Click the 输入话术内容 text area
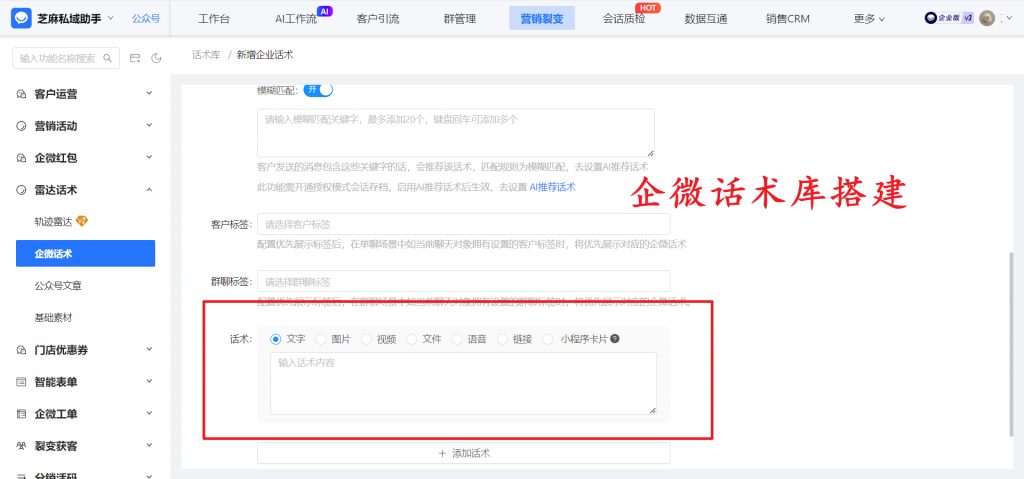1024x479 pixels. click(463, 382)
